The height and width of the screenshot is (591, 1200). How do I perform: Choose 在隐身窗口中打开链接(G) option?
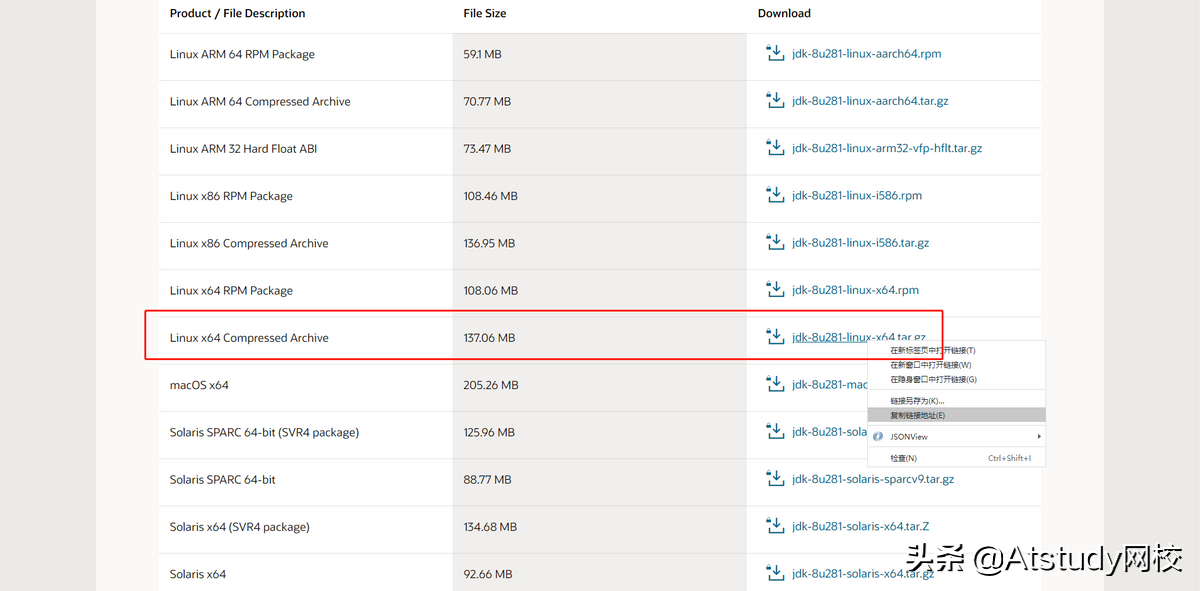(933, 380)
